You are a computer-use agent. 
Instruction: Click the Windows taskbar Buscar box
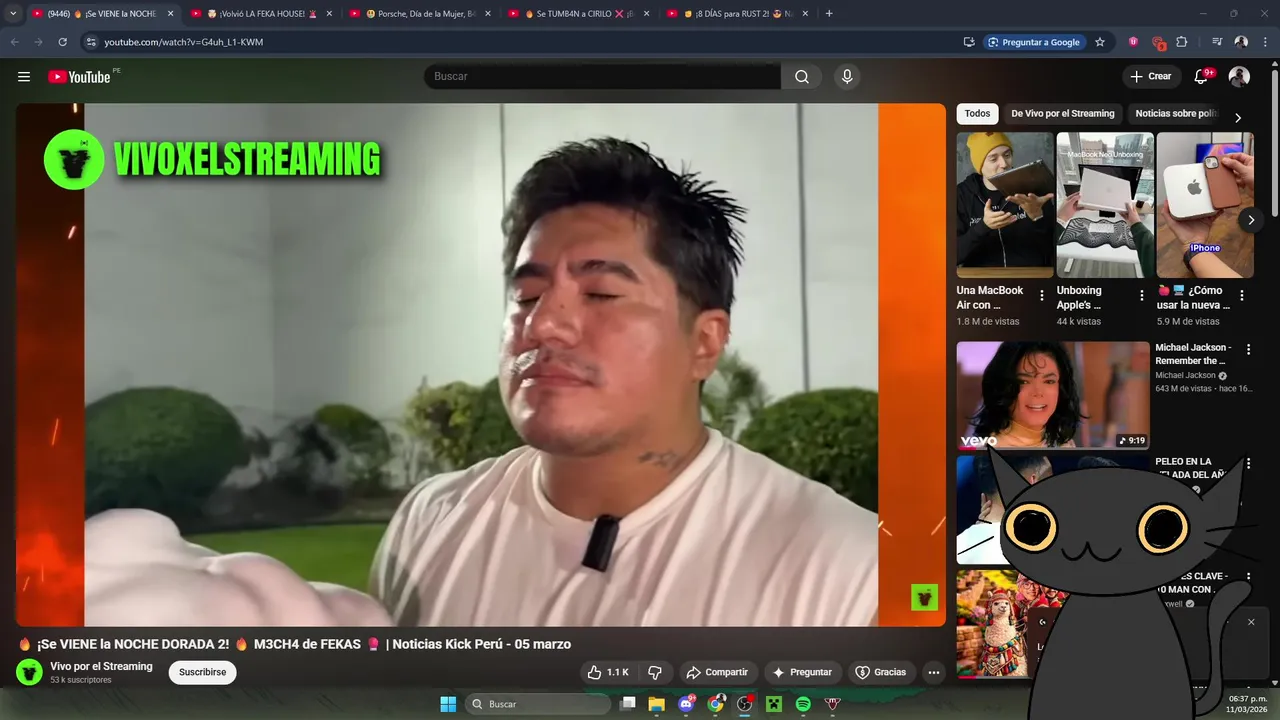(538, 704)
